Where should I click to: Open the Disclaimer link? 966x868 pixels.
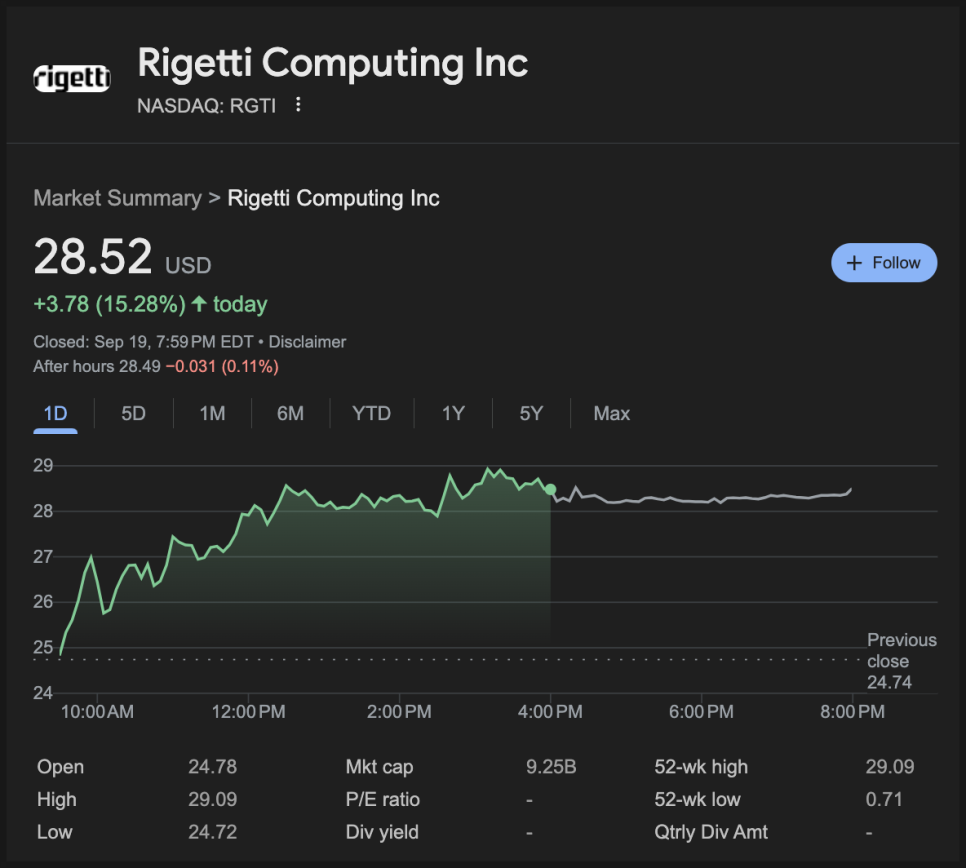(307, 342)
